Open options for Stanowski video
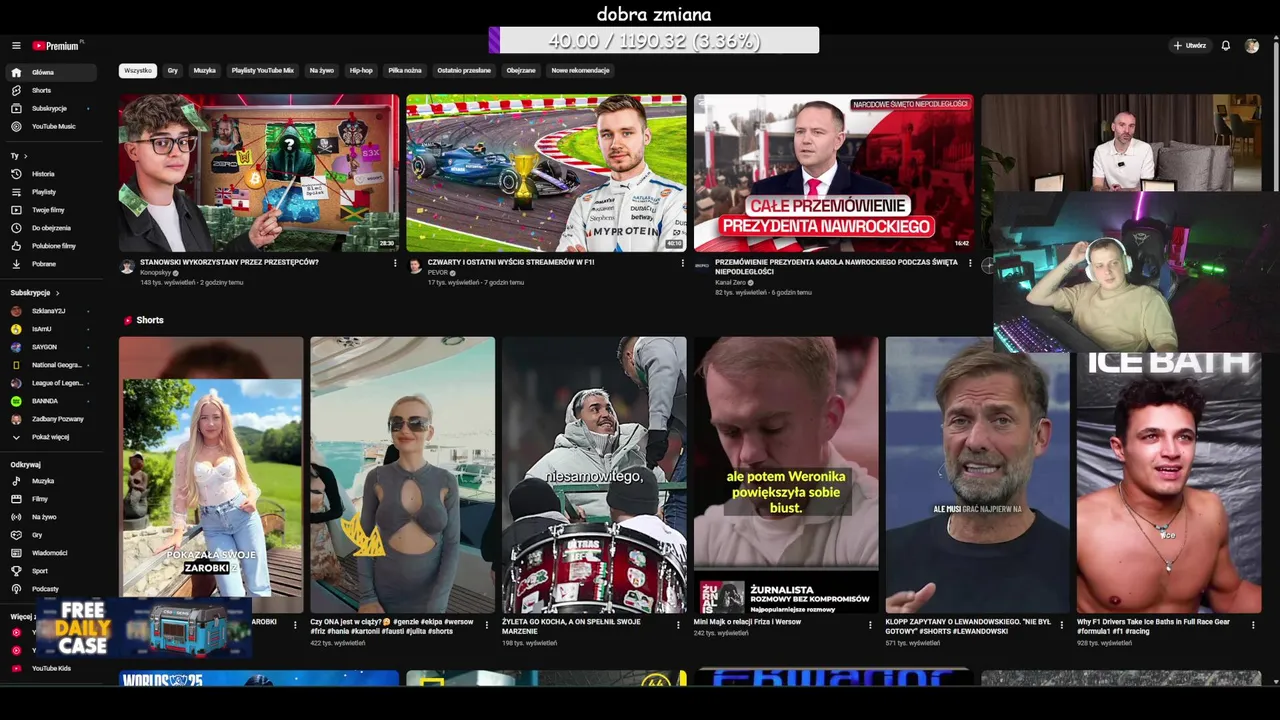Screen dimensions: 1280x720 tap(395, 263)
